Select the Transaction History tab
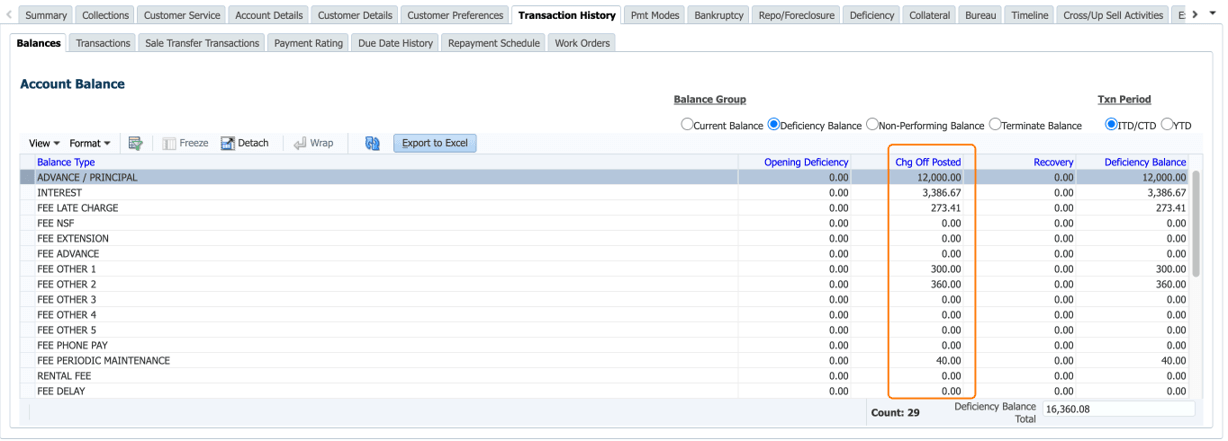The width and height of the screenshot is (1228, 441). pyautogui.click(x=567, y=15)
